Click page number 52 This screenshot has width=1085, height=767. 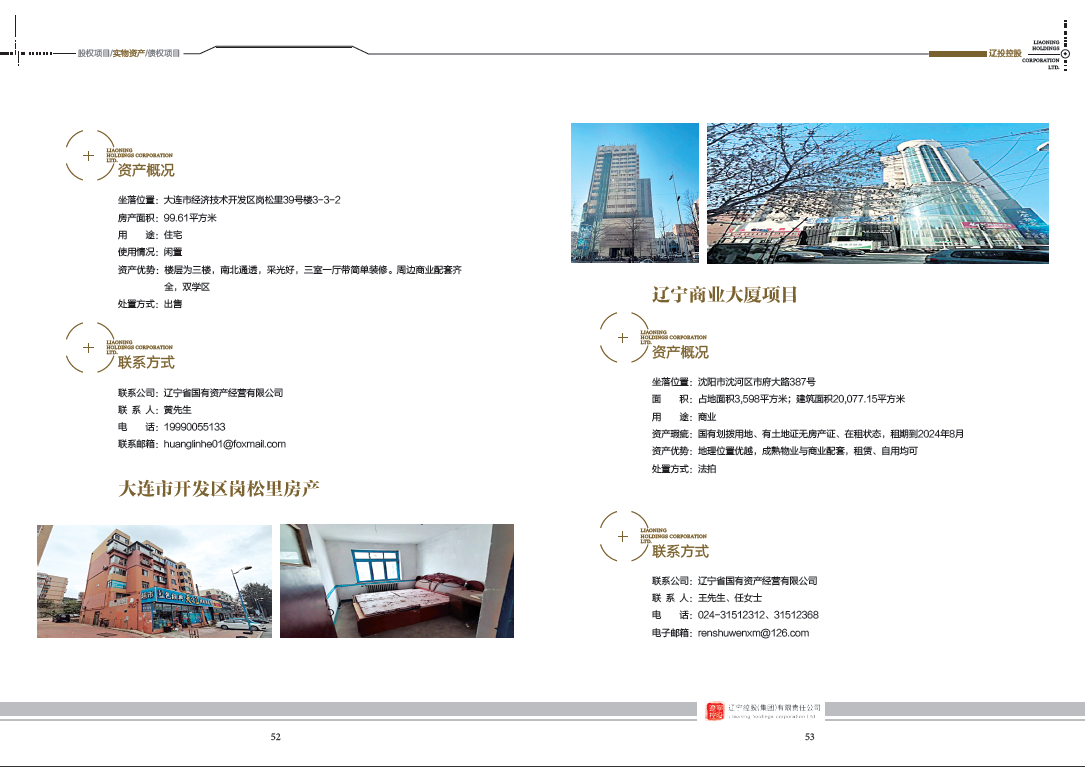pyautogui.click(x=275, y=737)
